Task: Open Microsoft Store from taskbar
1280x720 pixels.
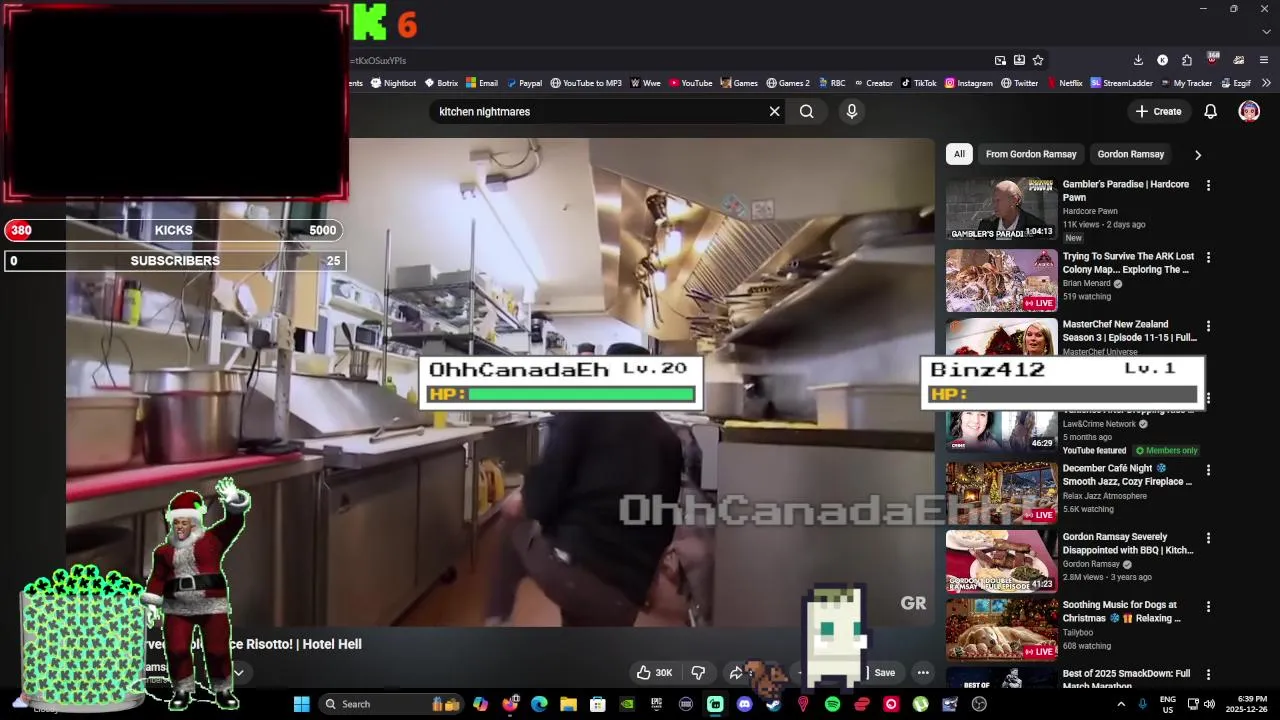Action: [x=598, y=704]
